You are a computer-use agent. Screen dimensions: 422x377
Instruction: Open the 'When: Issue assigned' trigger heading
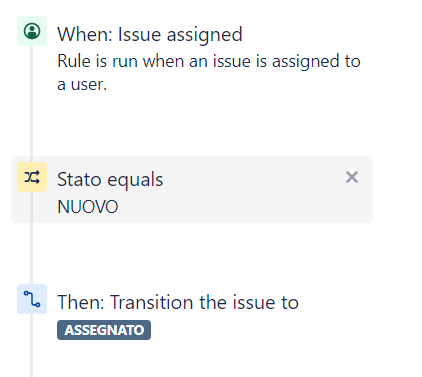pos(150,35)
